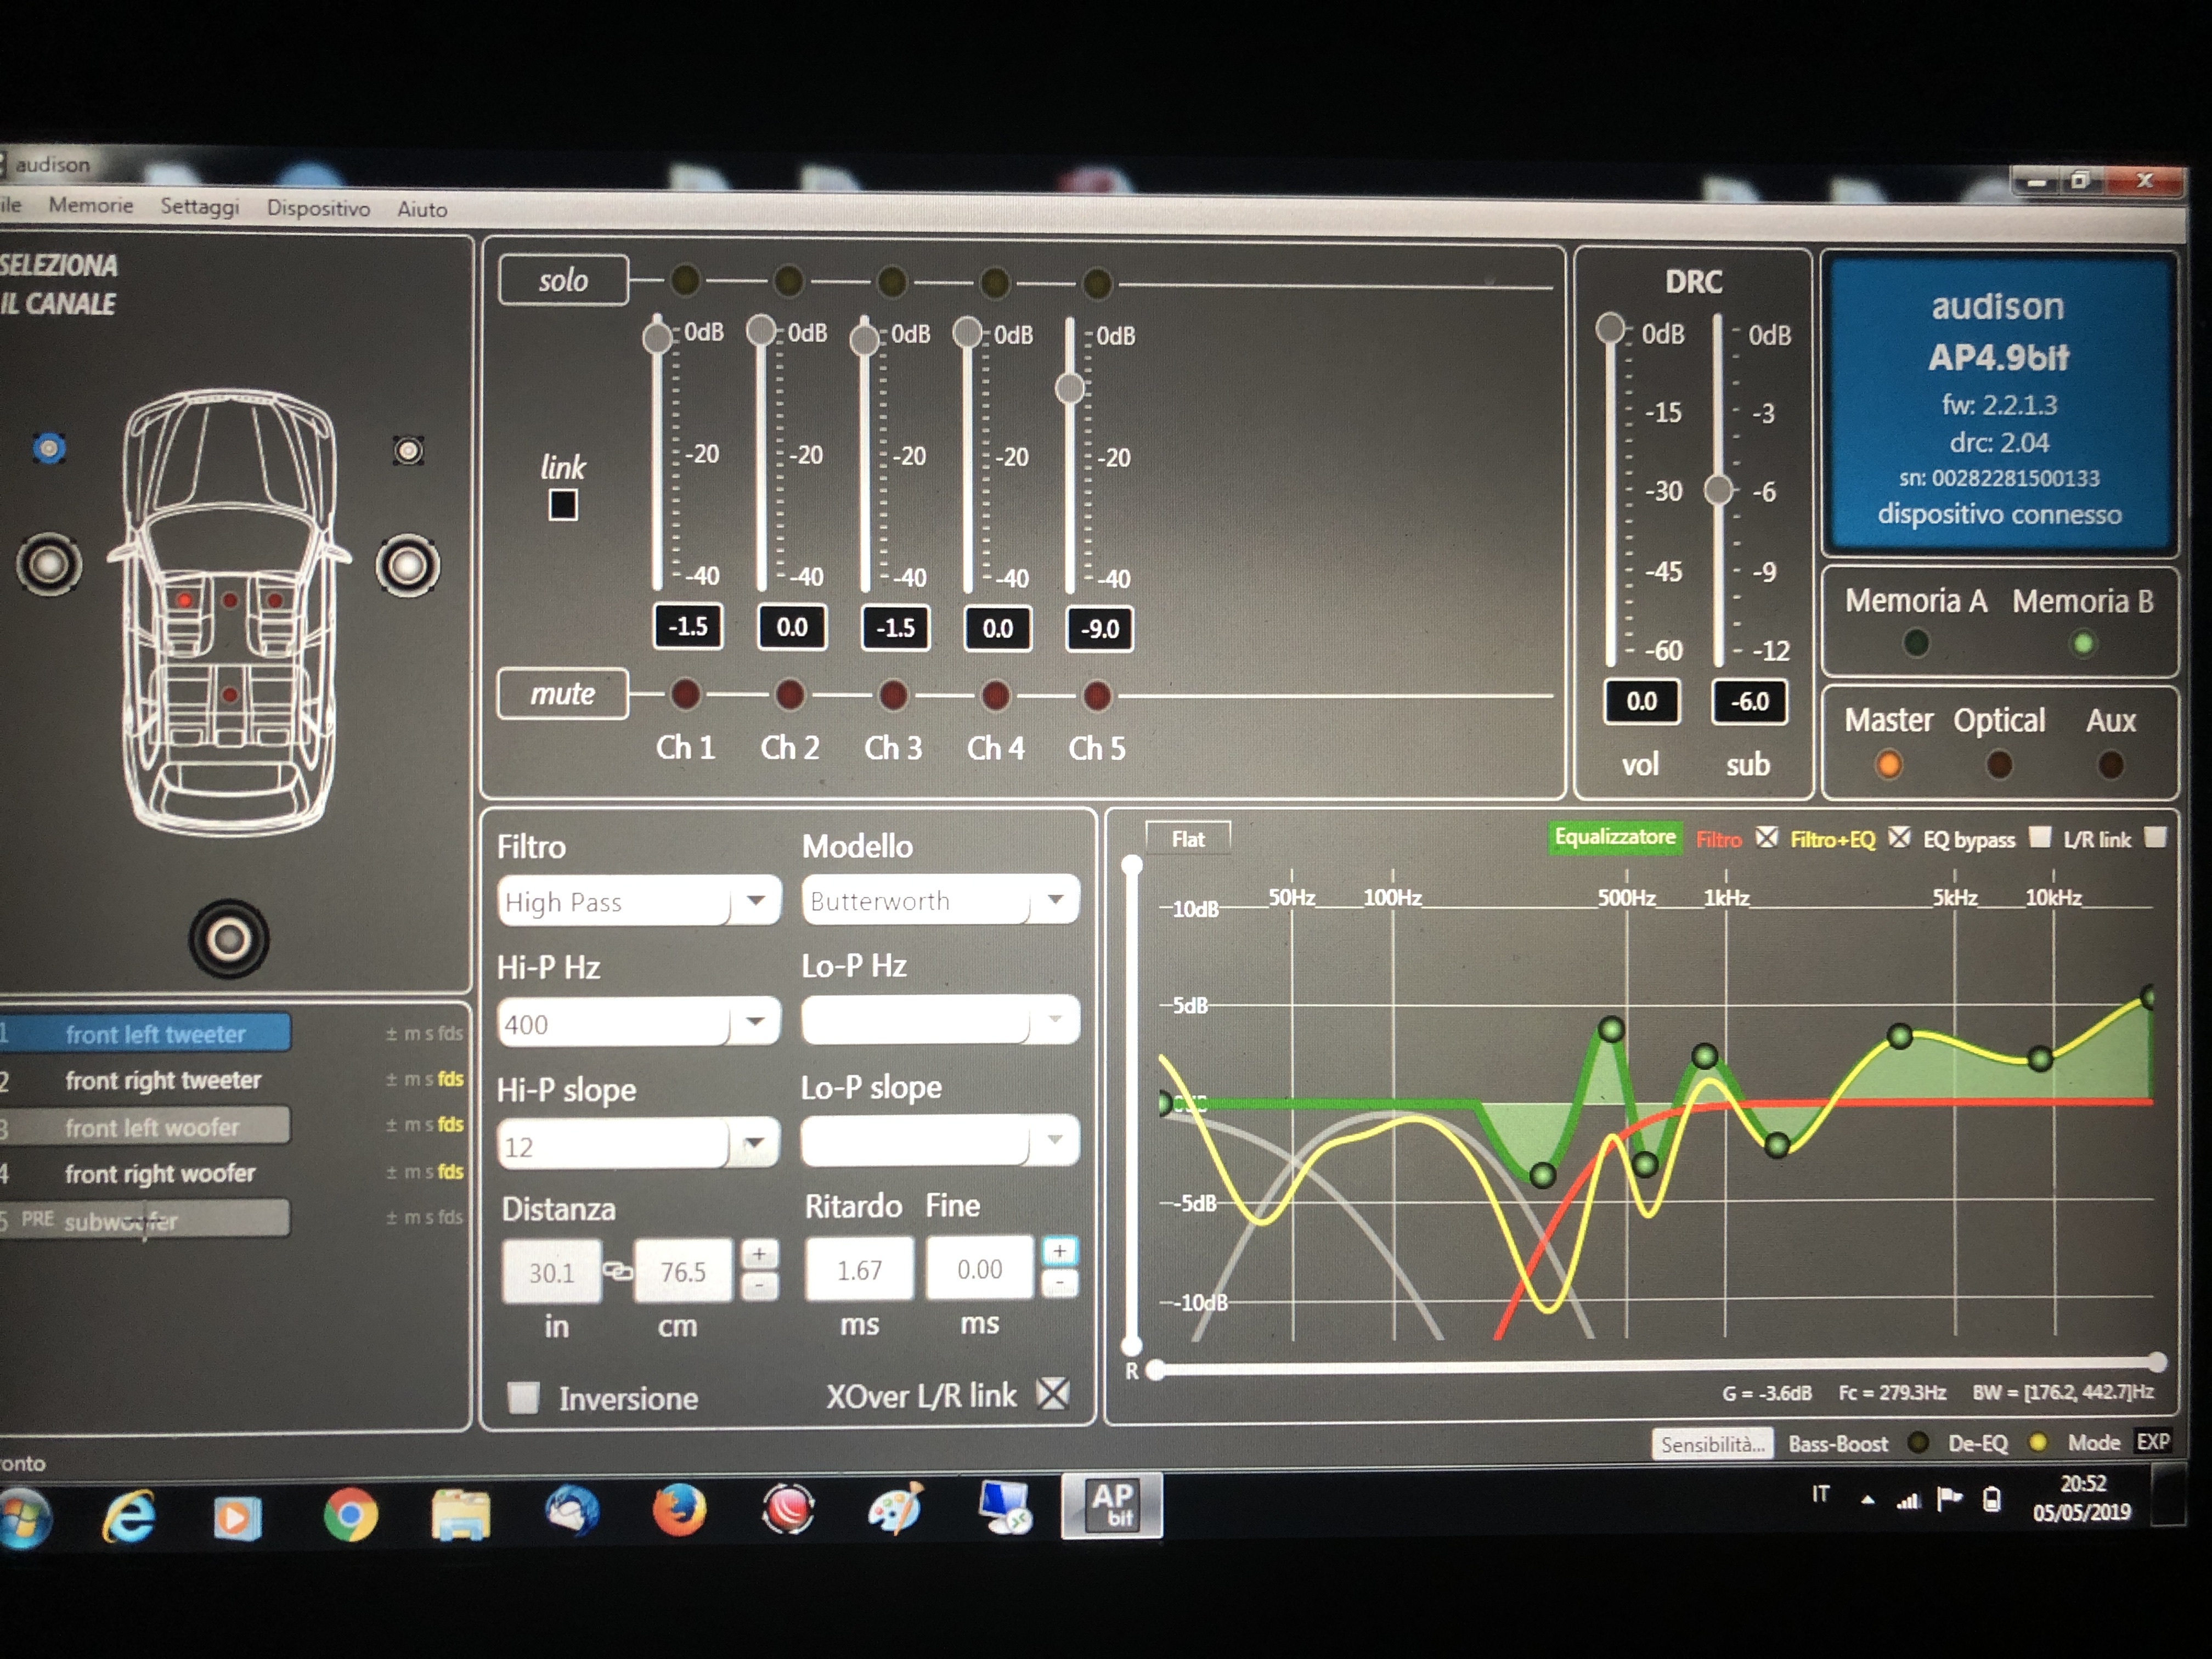Open the remote desktop monitor taskbar icon

1004,1507
